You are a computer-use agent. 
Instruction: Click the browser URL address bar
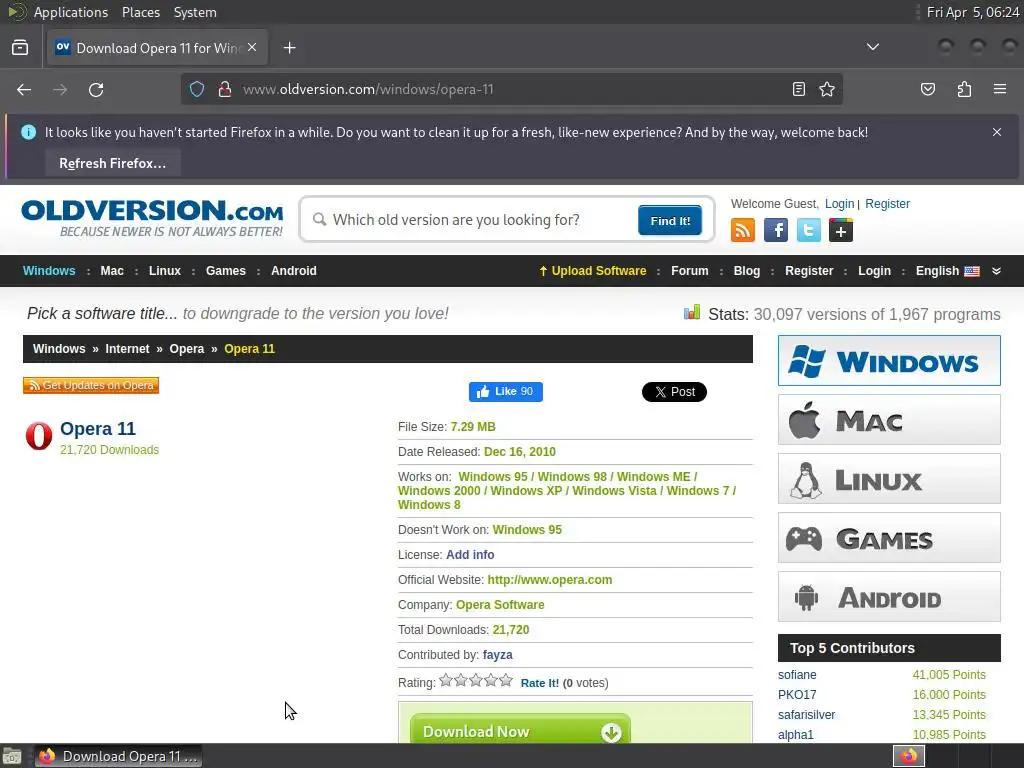tap(511, 89)
